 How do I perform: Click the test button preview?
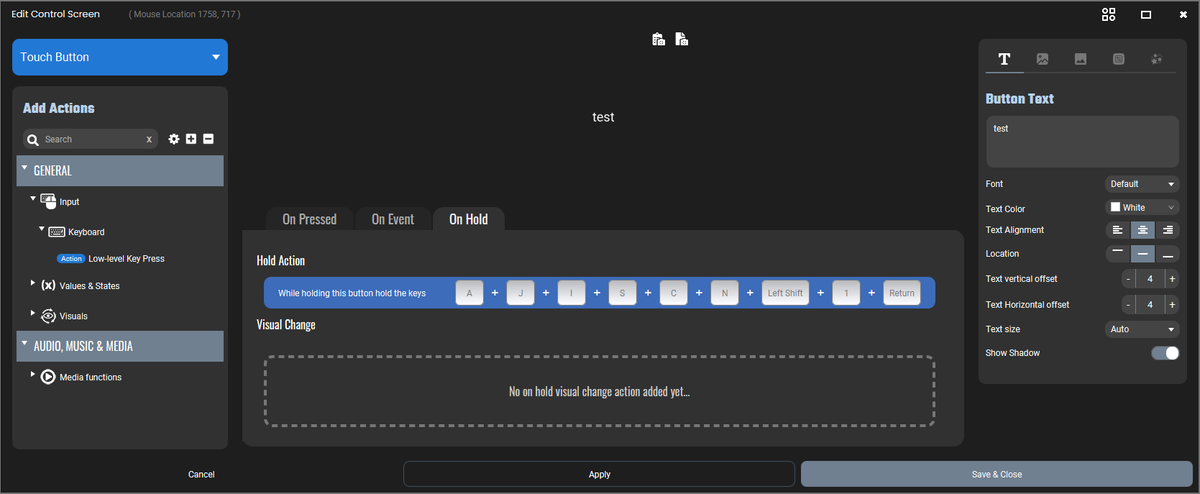click(x=603, y=117)
